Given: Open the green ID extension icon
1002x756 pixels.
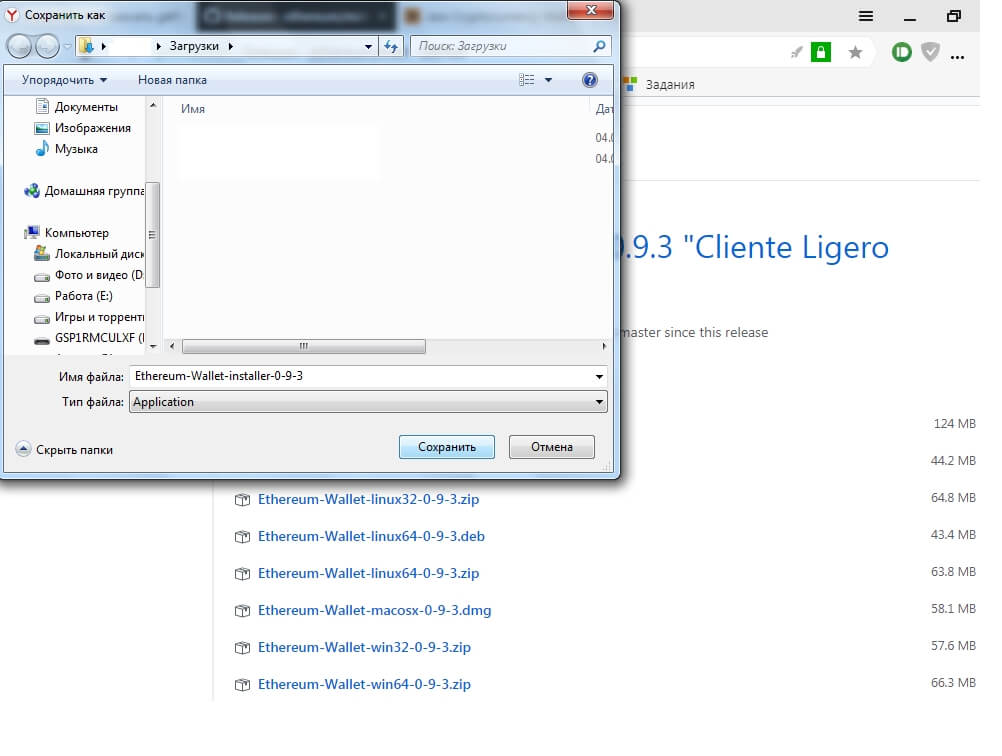Looking at the screenshot, I should click(x=902, y=52).
